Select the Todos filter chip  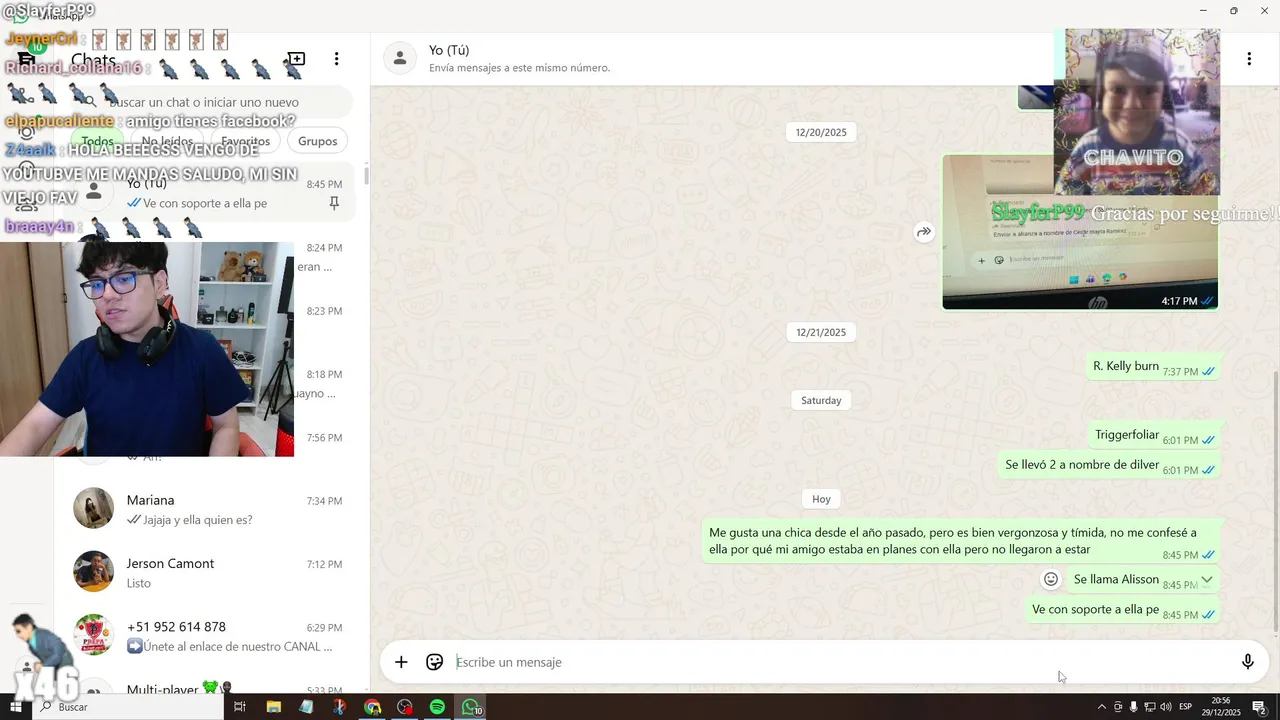(97, 141)
